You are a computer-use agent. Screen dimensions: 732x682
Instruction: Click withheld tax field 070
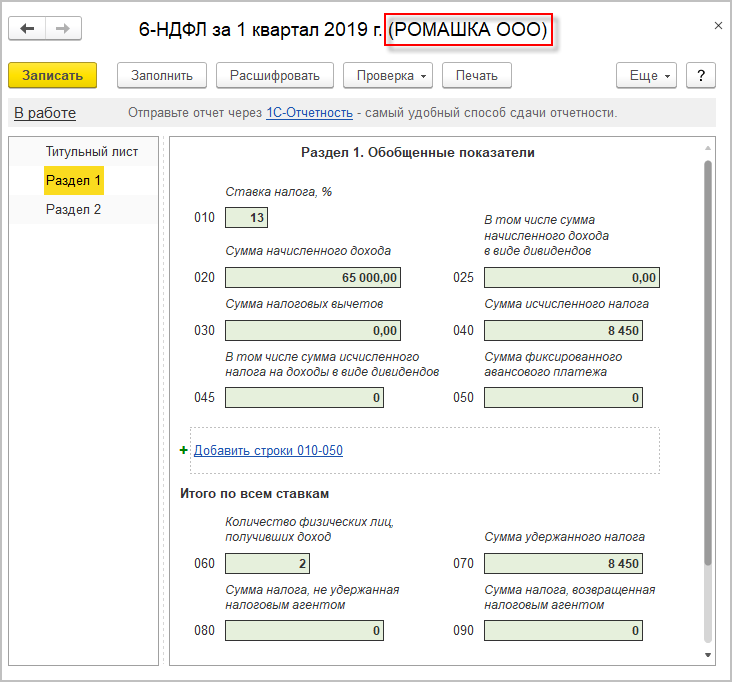(563, 563)
